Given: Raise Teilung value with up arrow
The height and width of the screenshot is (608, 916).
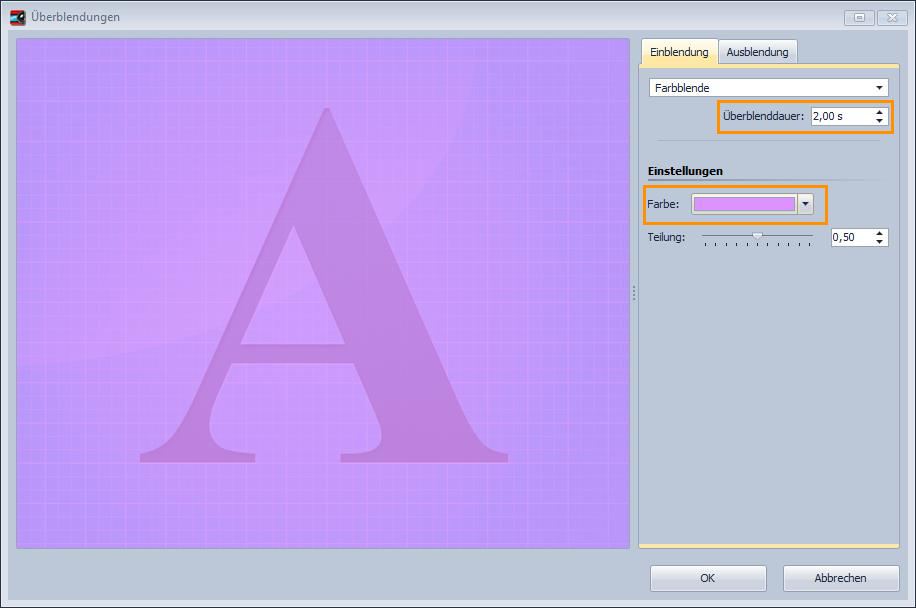Looking at the screenshot, I should (879, 233).
